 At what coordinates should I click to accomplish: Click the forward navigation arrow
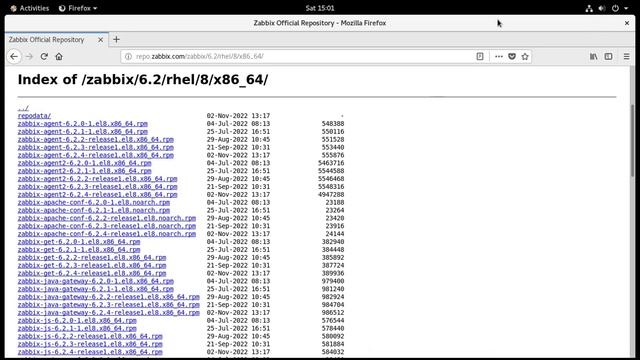click(x=29, y=56)
